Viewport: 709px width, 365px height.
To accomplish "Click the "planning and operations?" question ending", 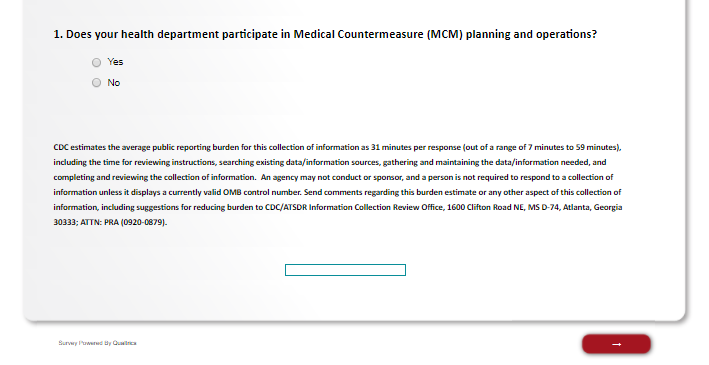I will click(x=531, y=34).
